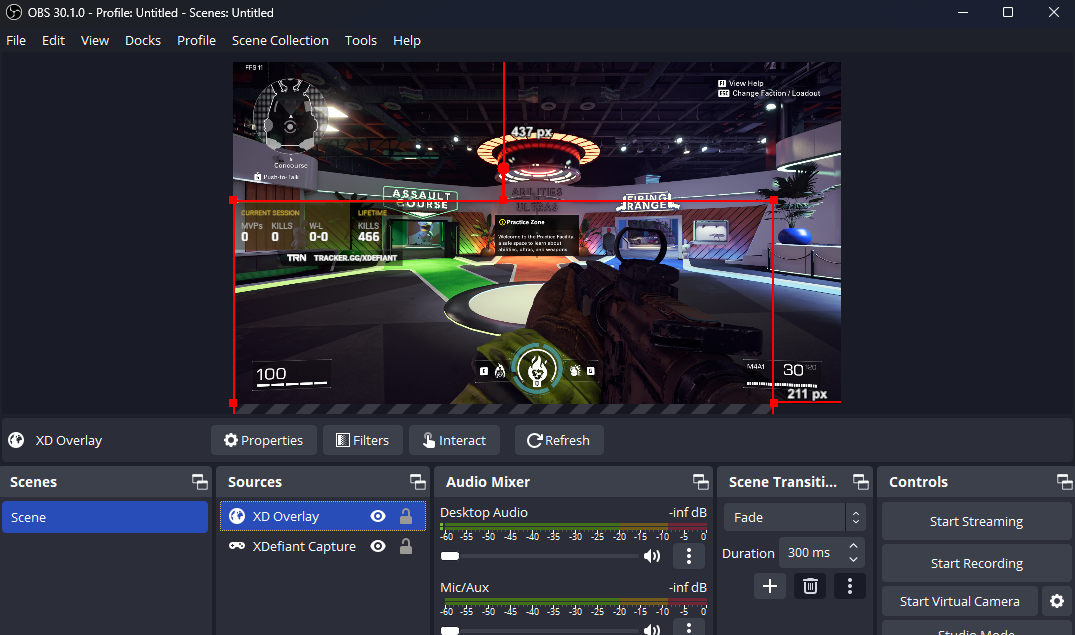Open the Help menu
This screenshot has width=1075, height=635.
pos(407,40)
